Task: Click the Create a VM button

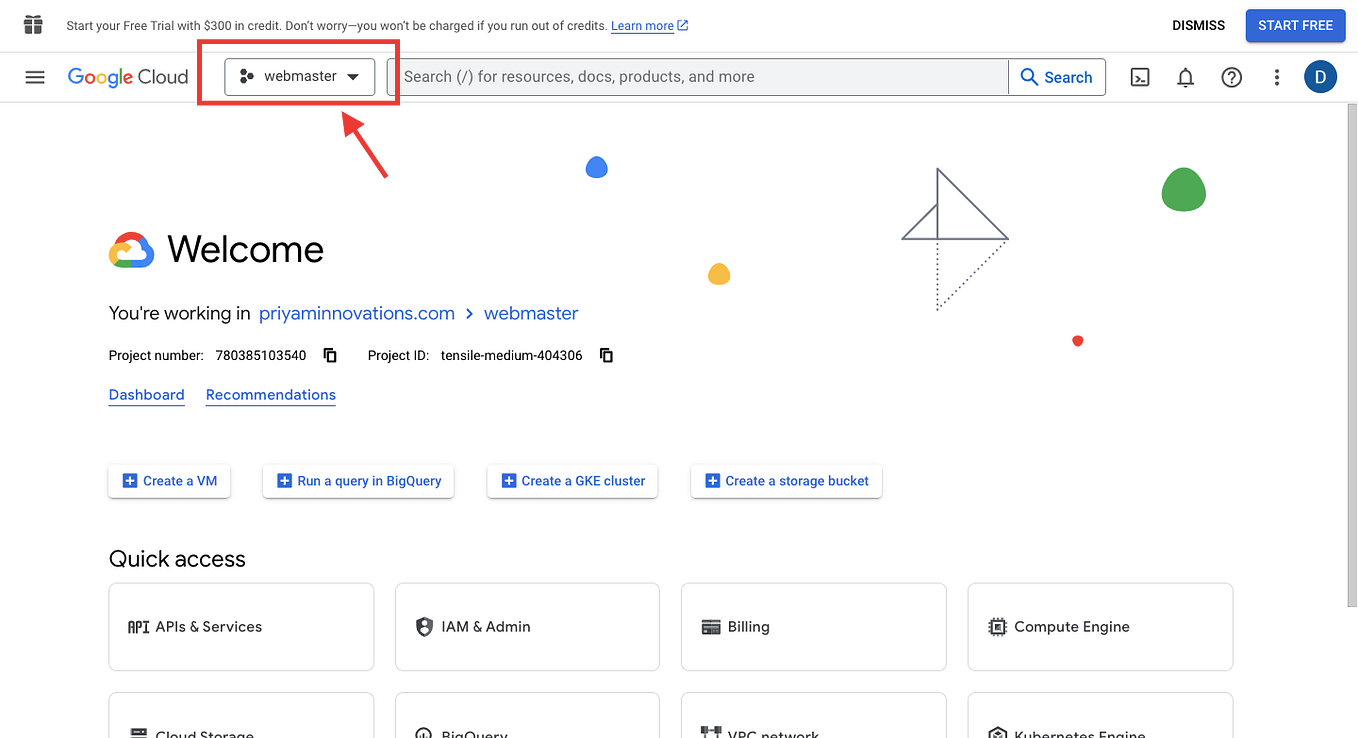Action: click(169, 481)
